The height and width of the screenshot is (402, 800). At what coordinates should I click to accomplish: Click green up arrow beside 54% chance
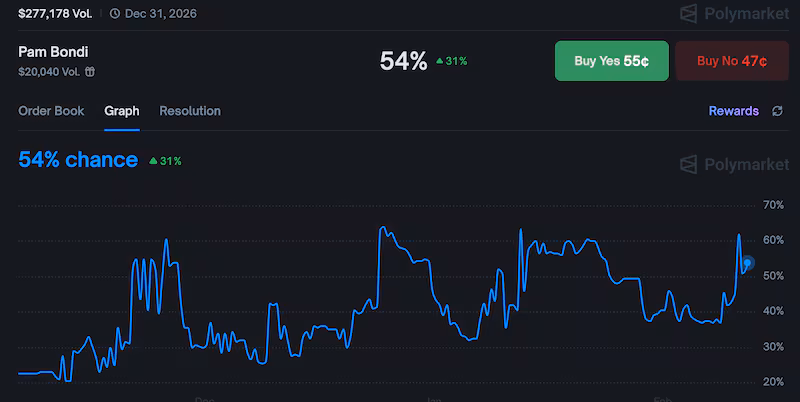153,160
